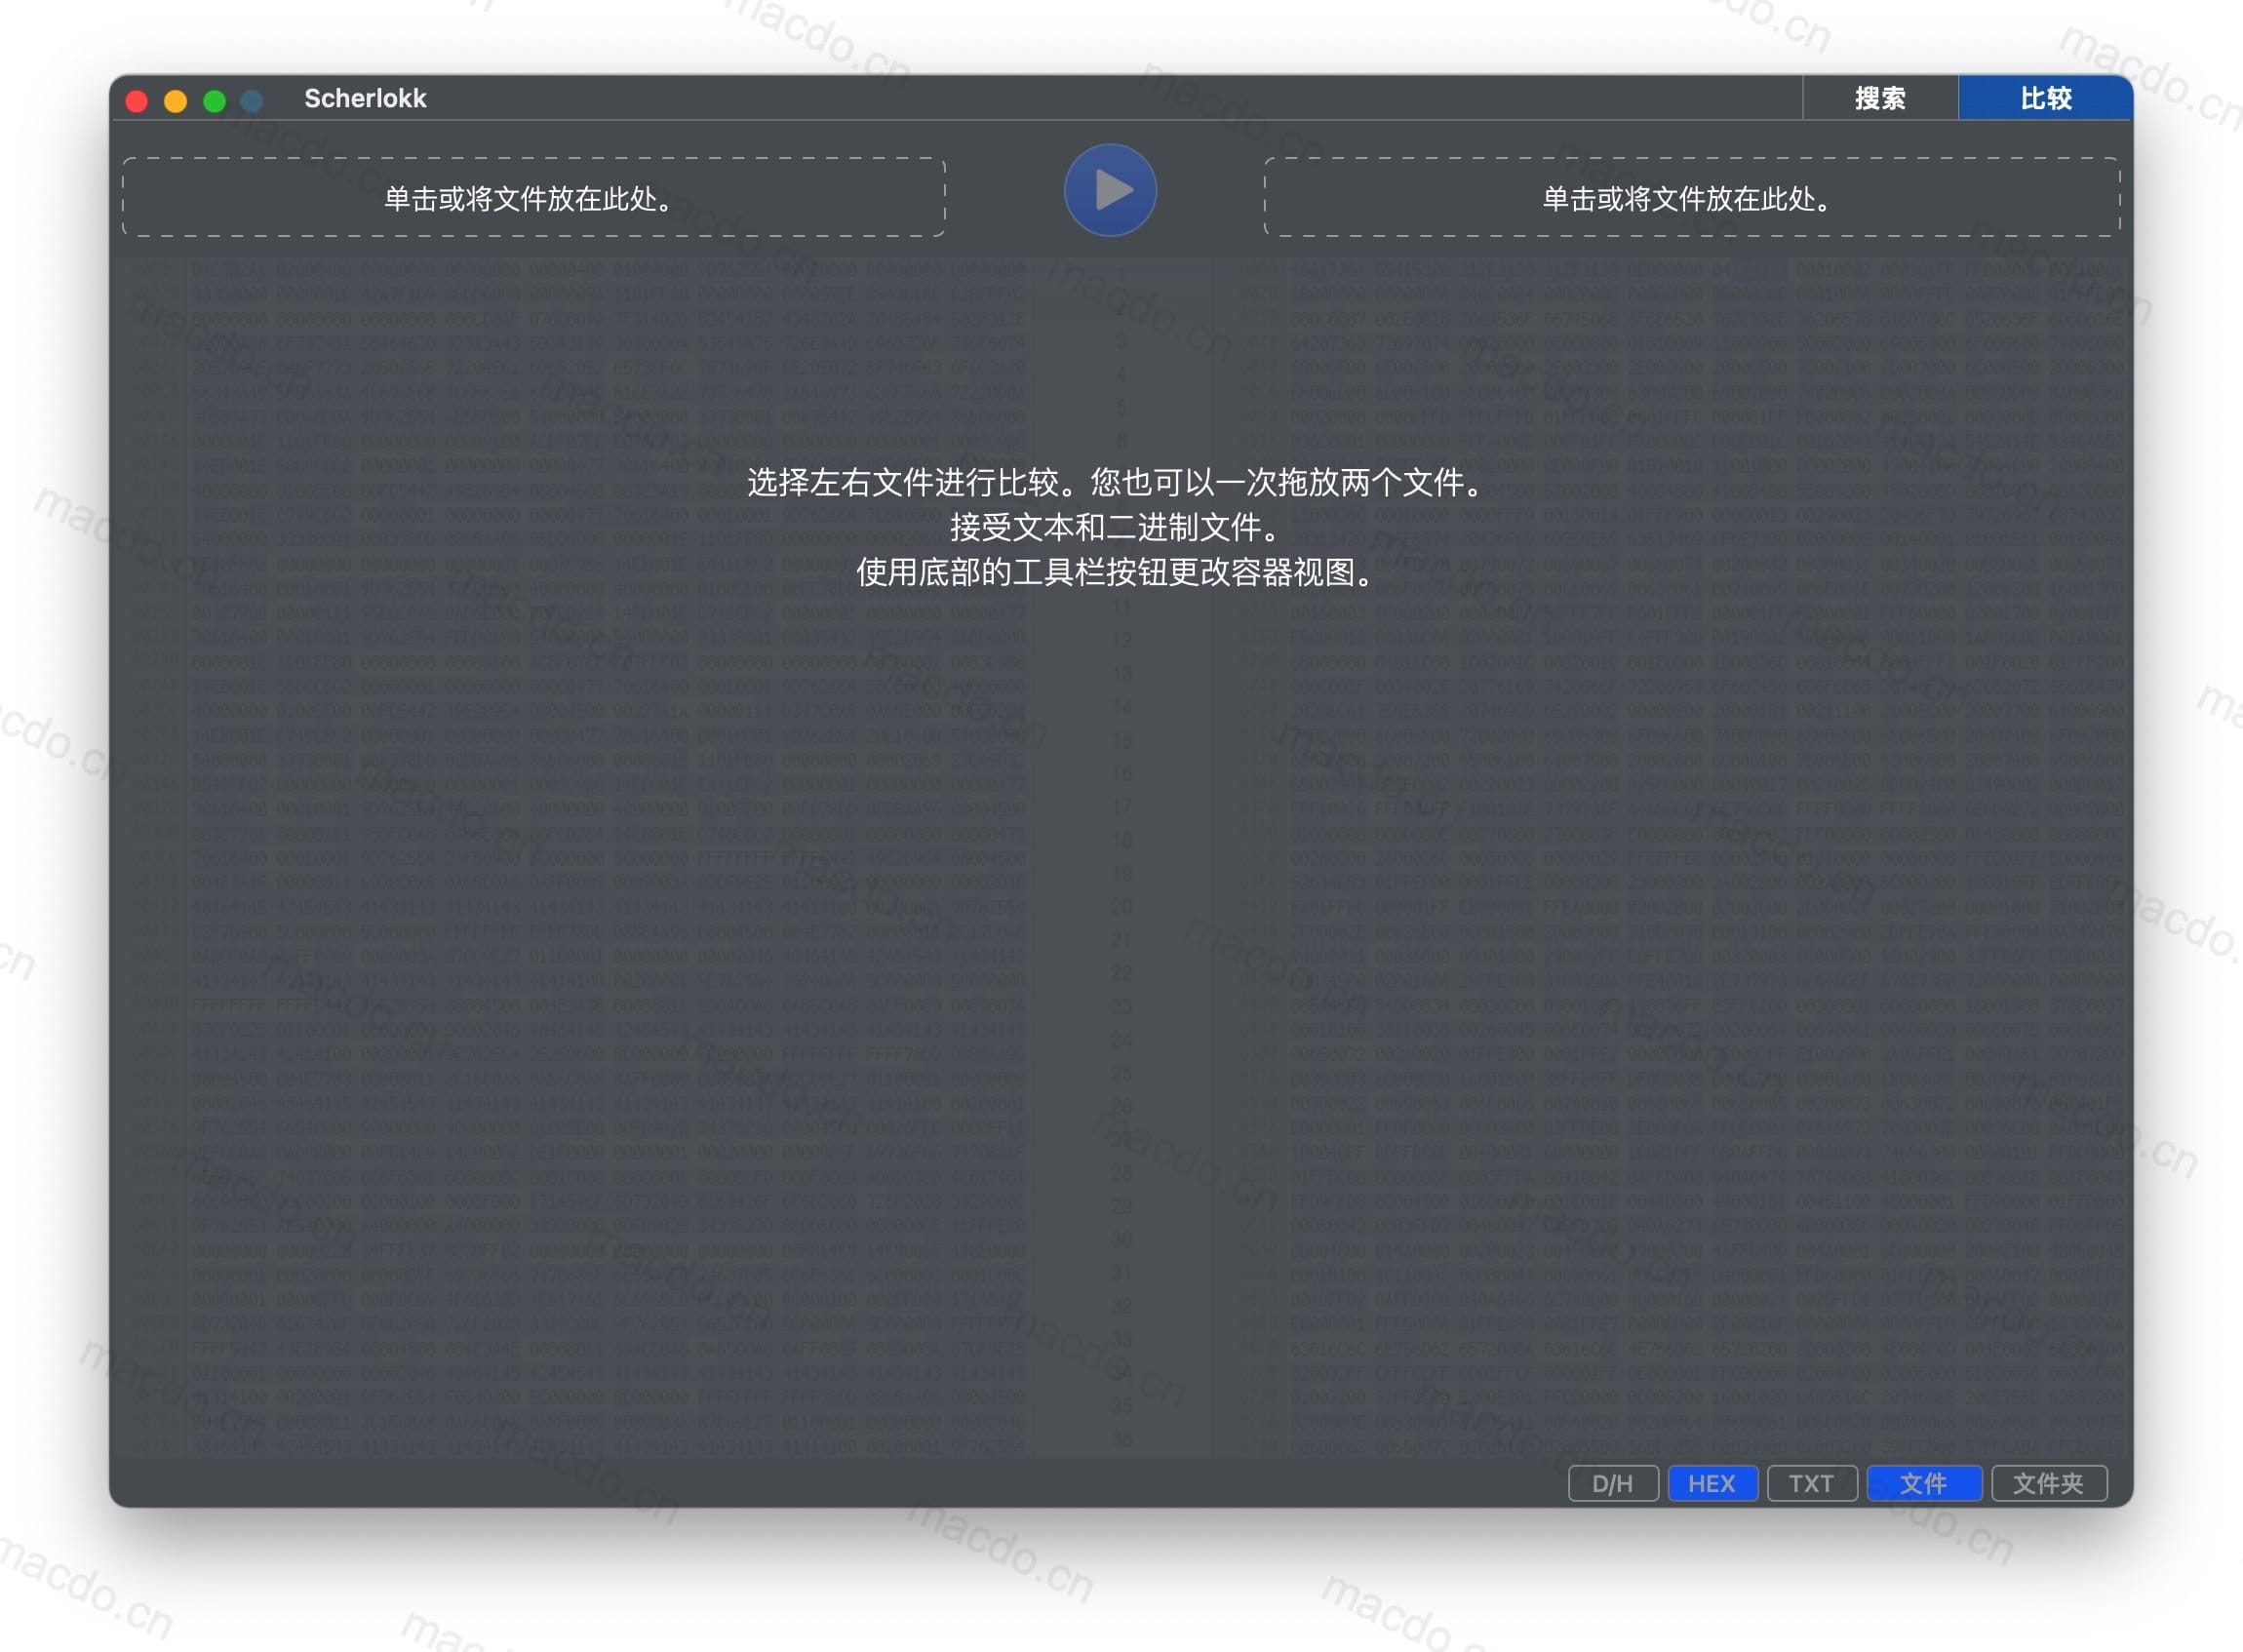Choose a file in the left drop zone
The width and height of the screenshot is (2243, 1652).
[534, 197]
